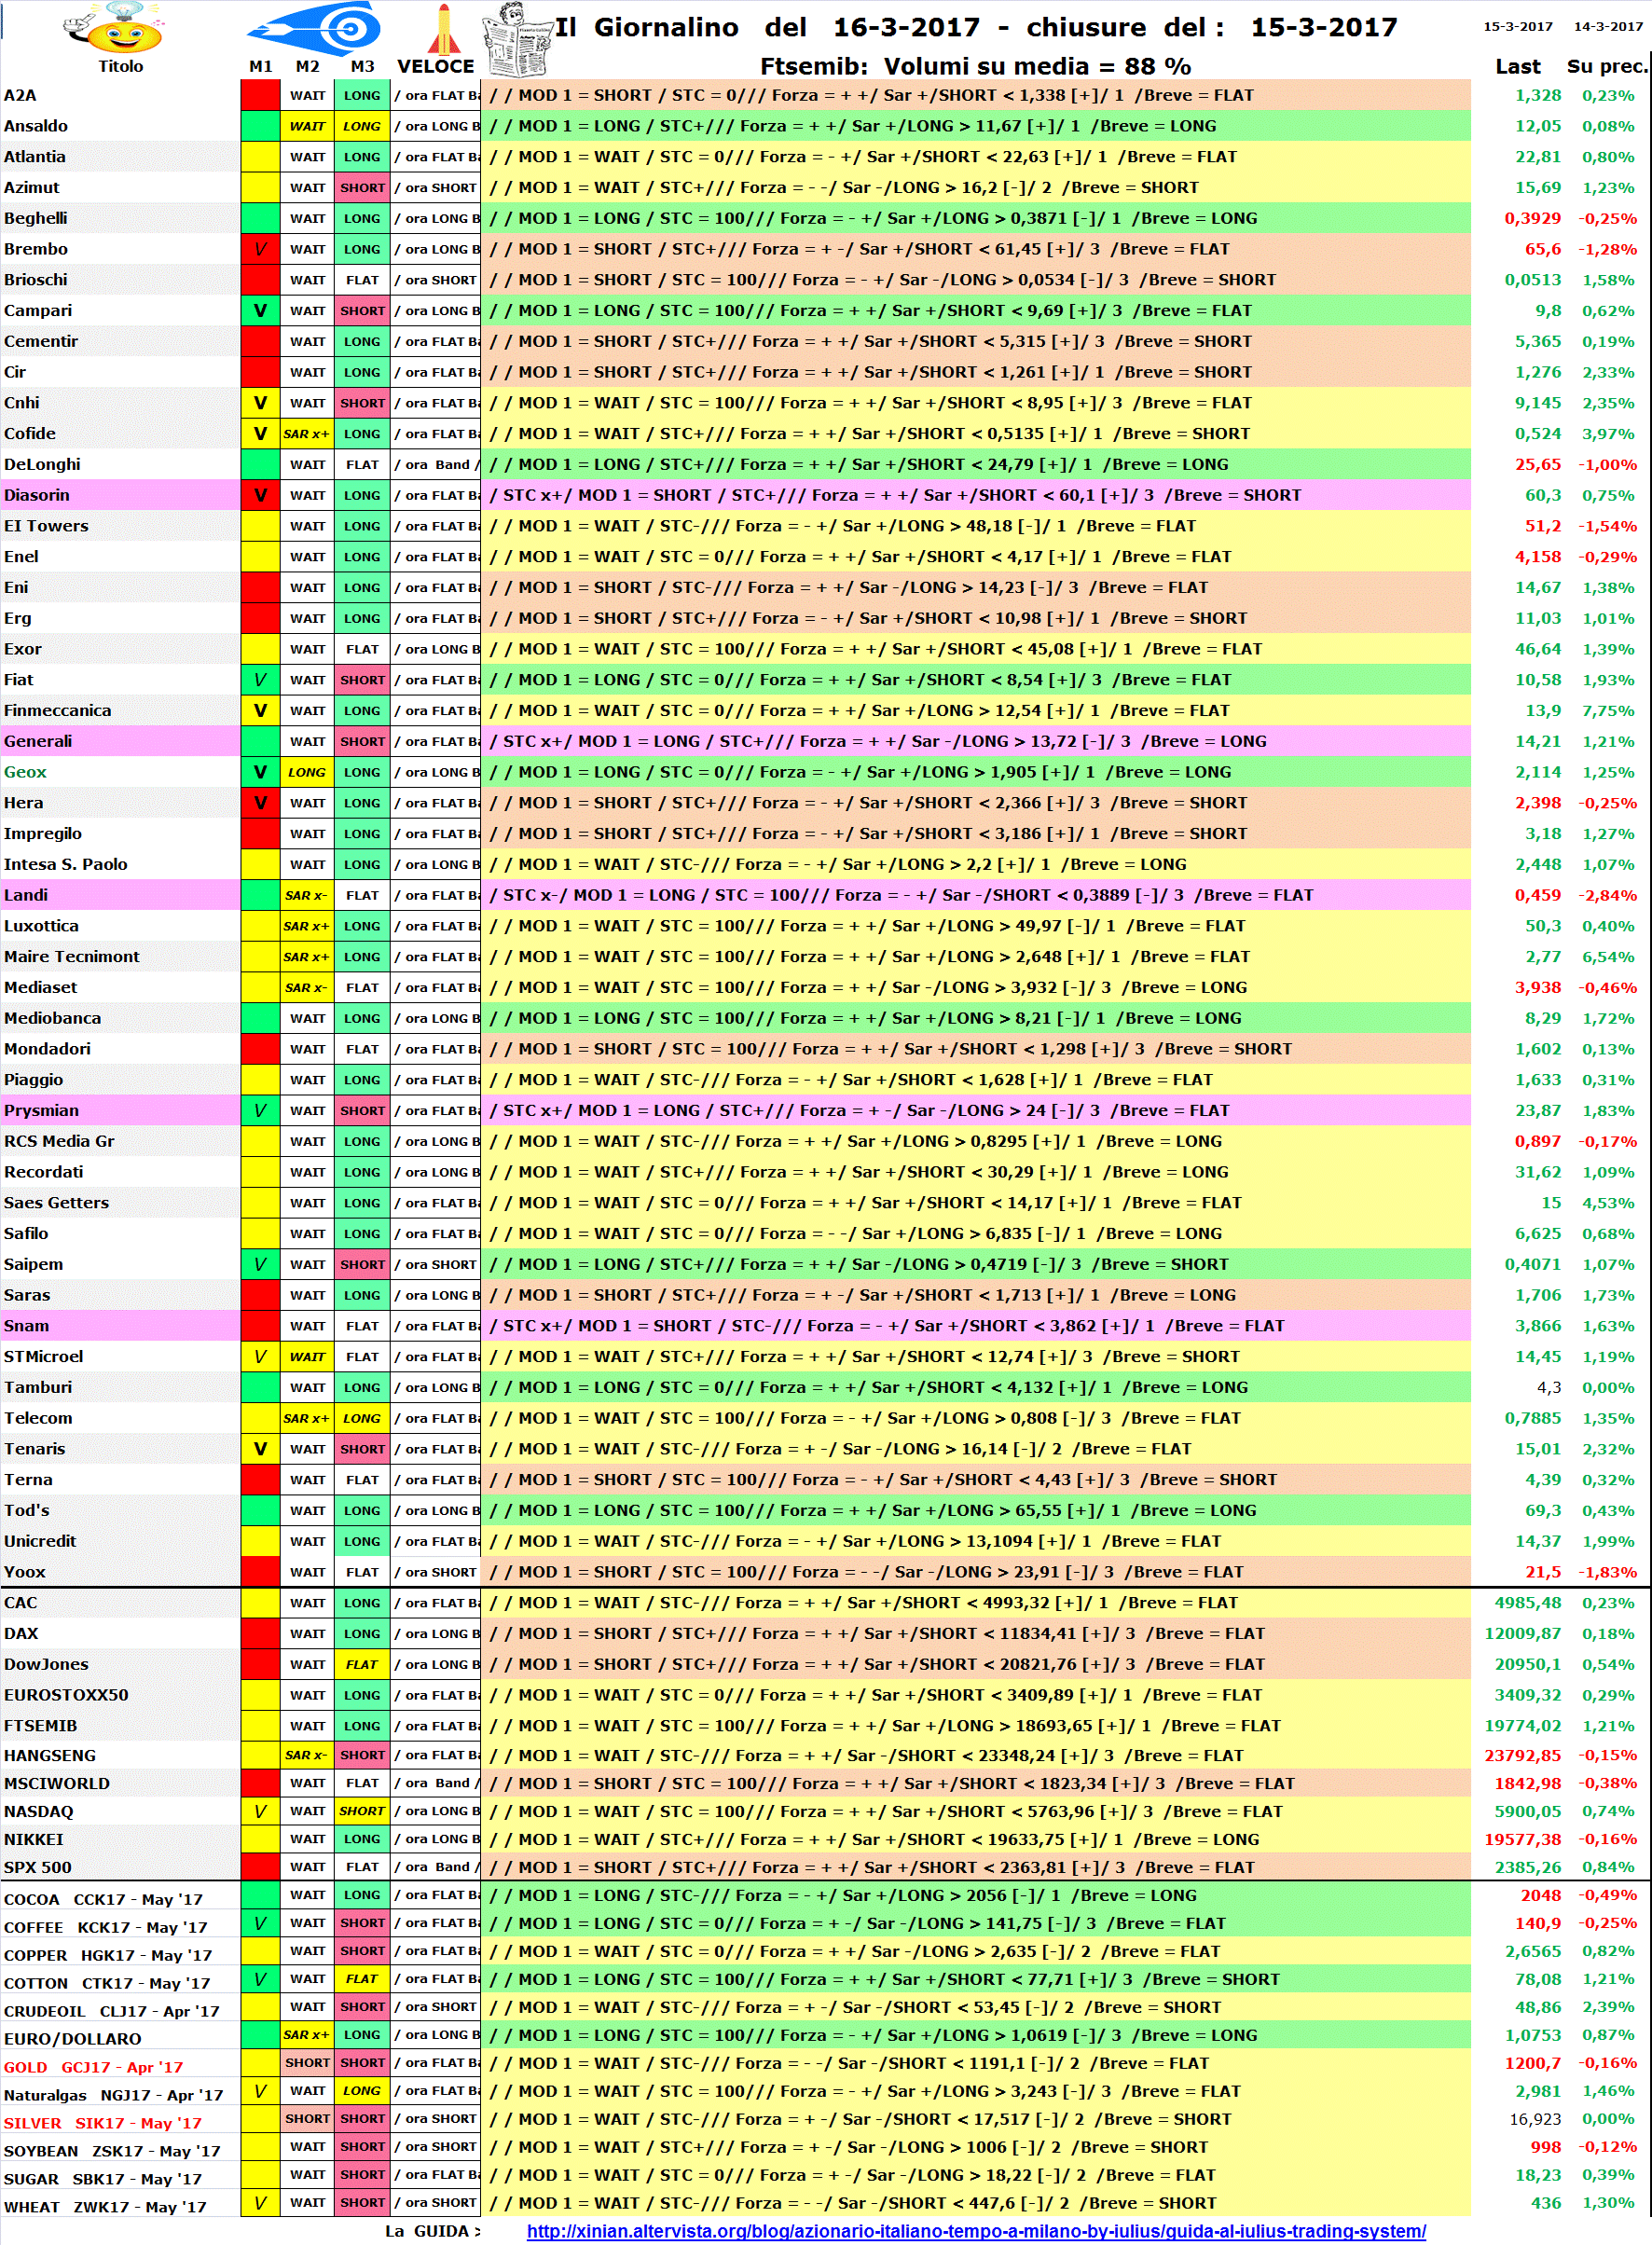The image size is (1652, 2245).
Task: Click the Last column header
Action: [x=1517, y=66]
